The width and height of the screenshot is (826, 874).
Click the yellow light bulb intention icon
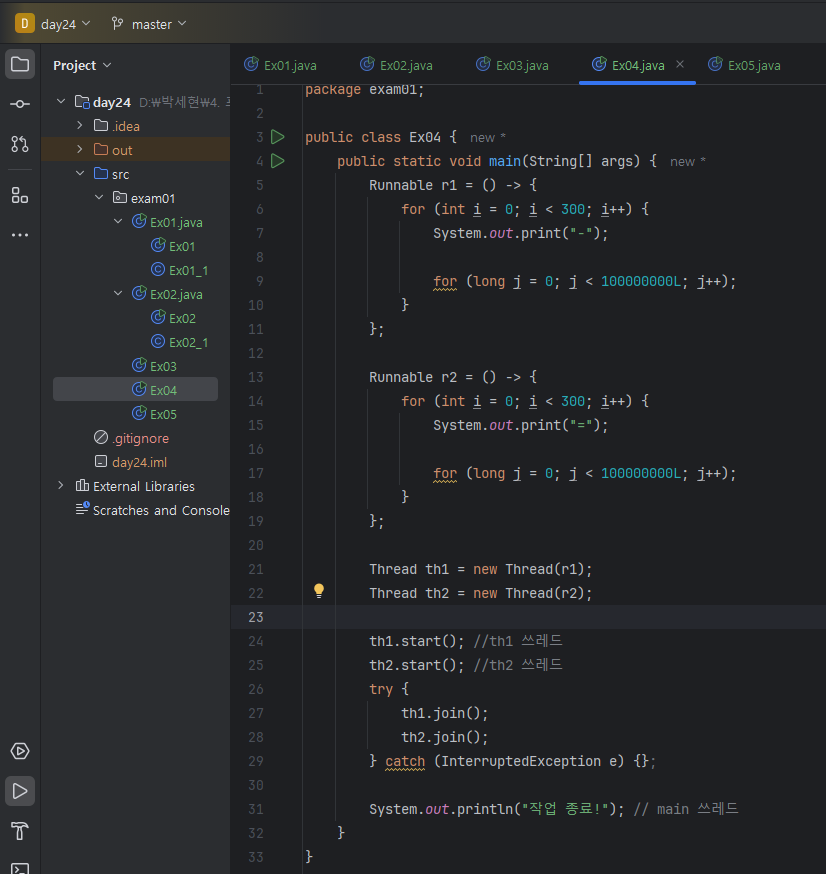click(x=319, y=591)
